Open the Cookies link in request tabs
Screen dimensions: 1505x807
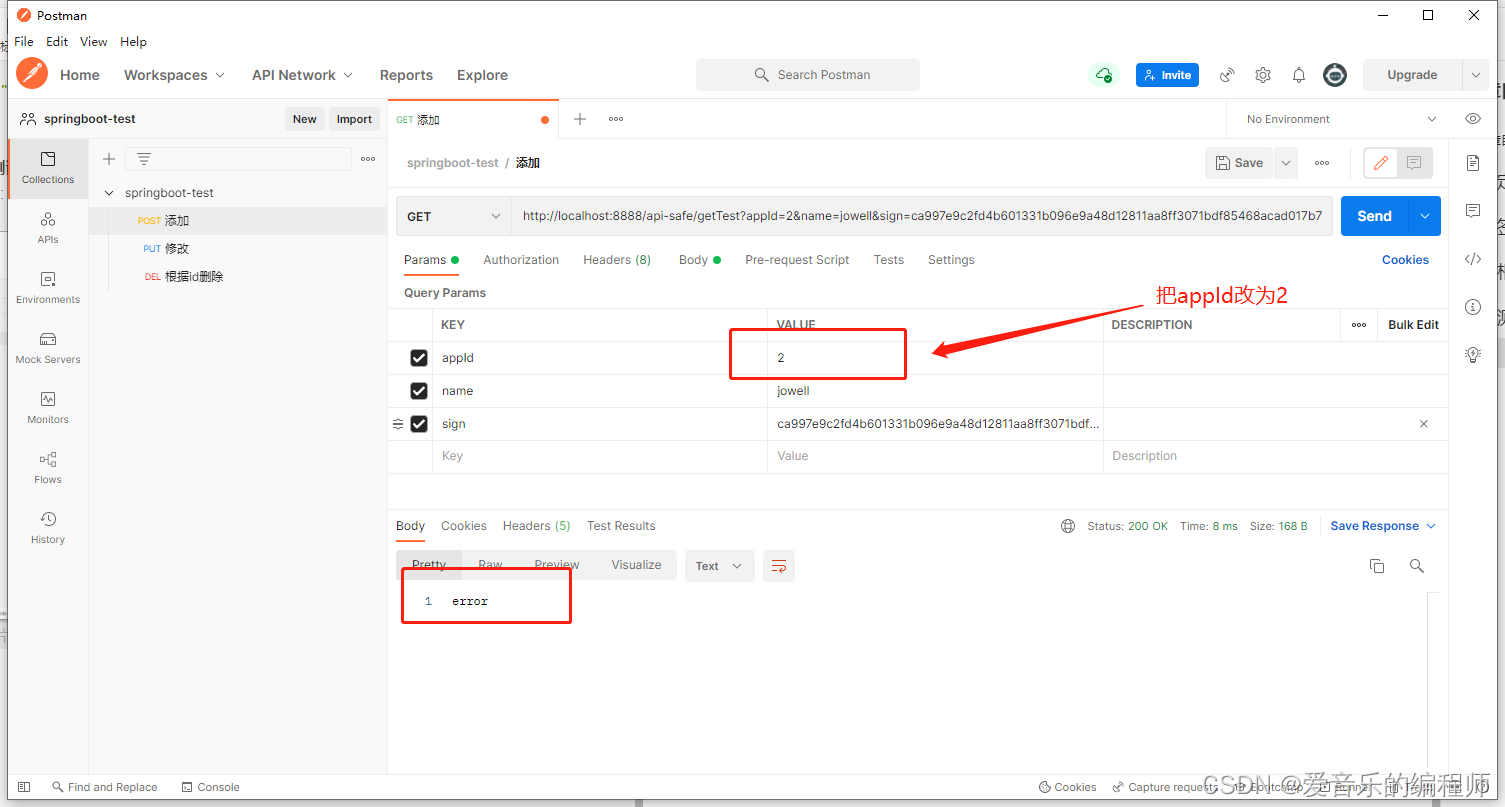1405,260
